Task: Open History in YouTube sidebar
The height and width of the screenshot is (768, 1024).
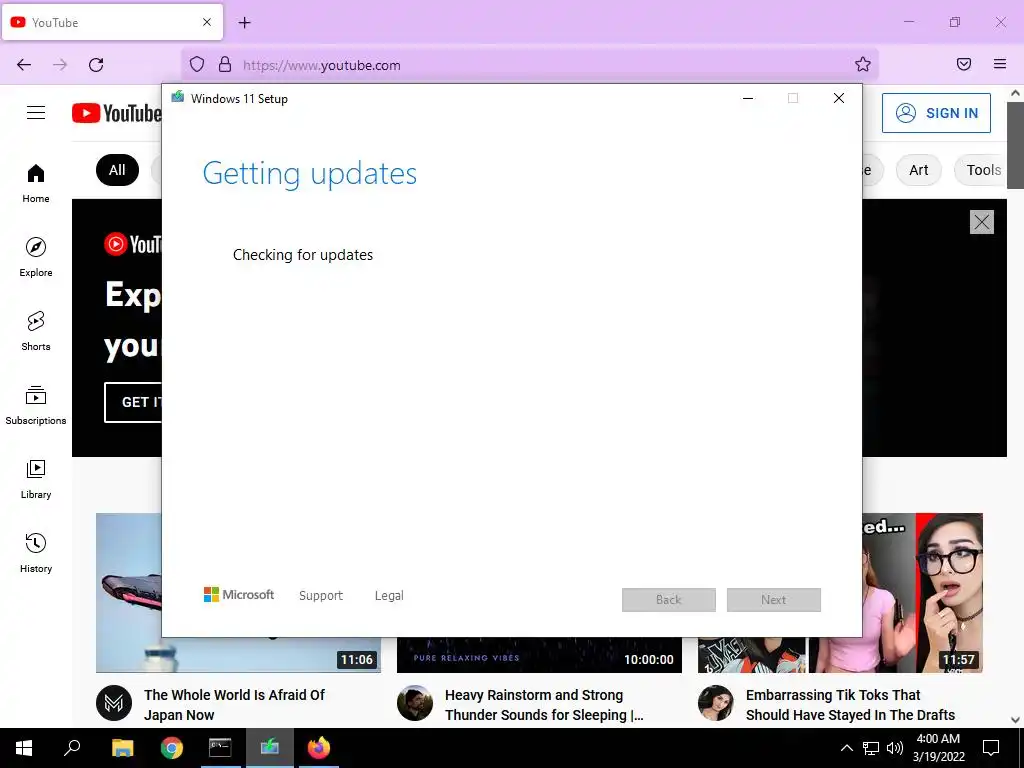Action: [x=36, y=553]
